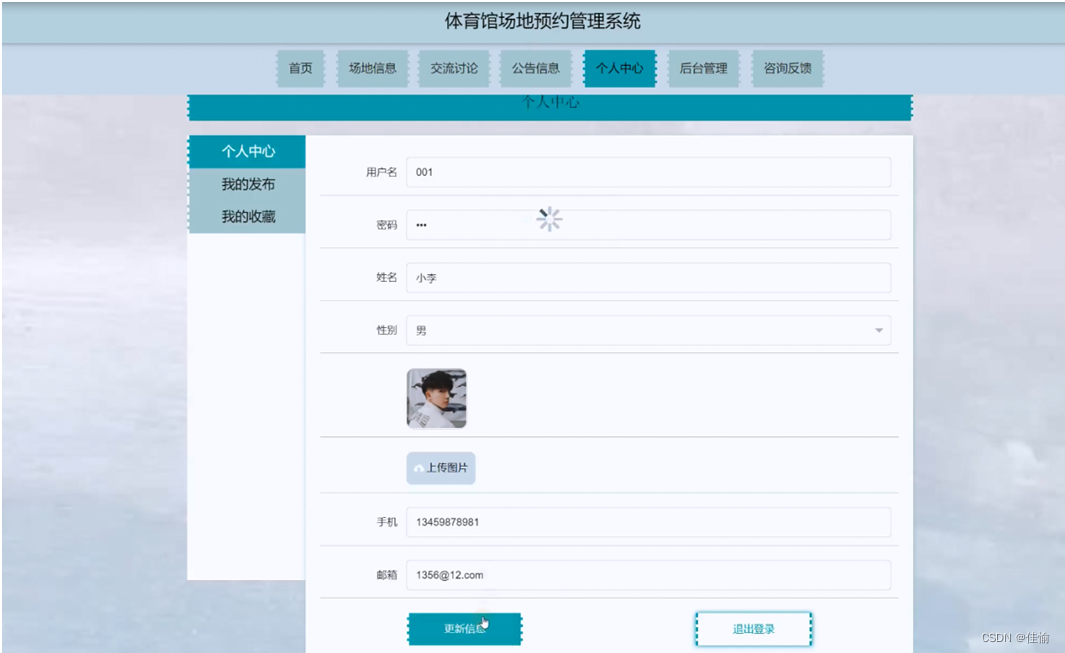The height and width of the screenshot is (653, 1065).
Task: Click the cloud icon on upload button
Action: [x=418, y=469]
